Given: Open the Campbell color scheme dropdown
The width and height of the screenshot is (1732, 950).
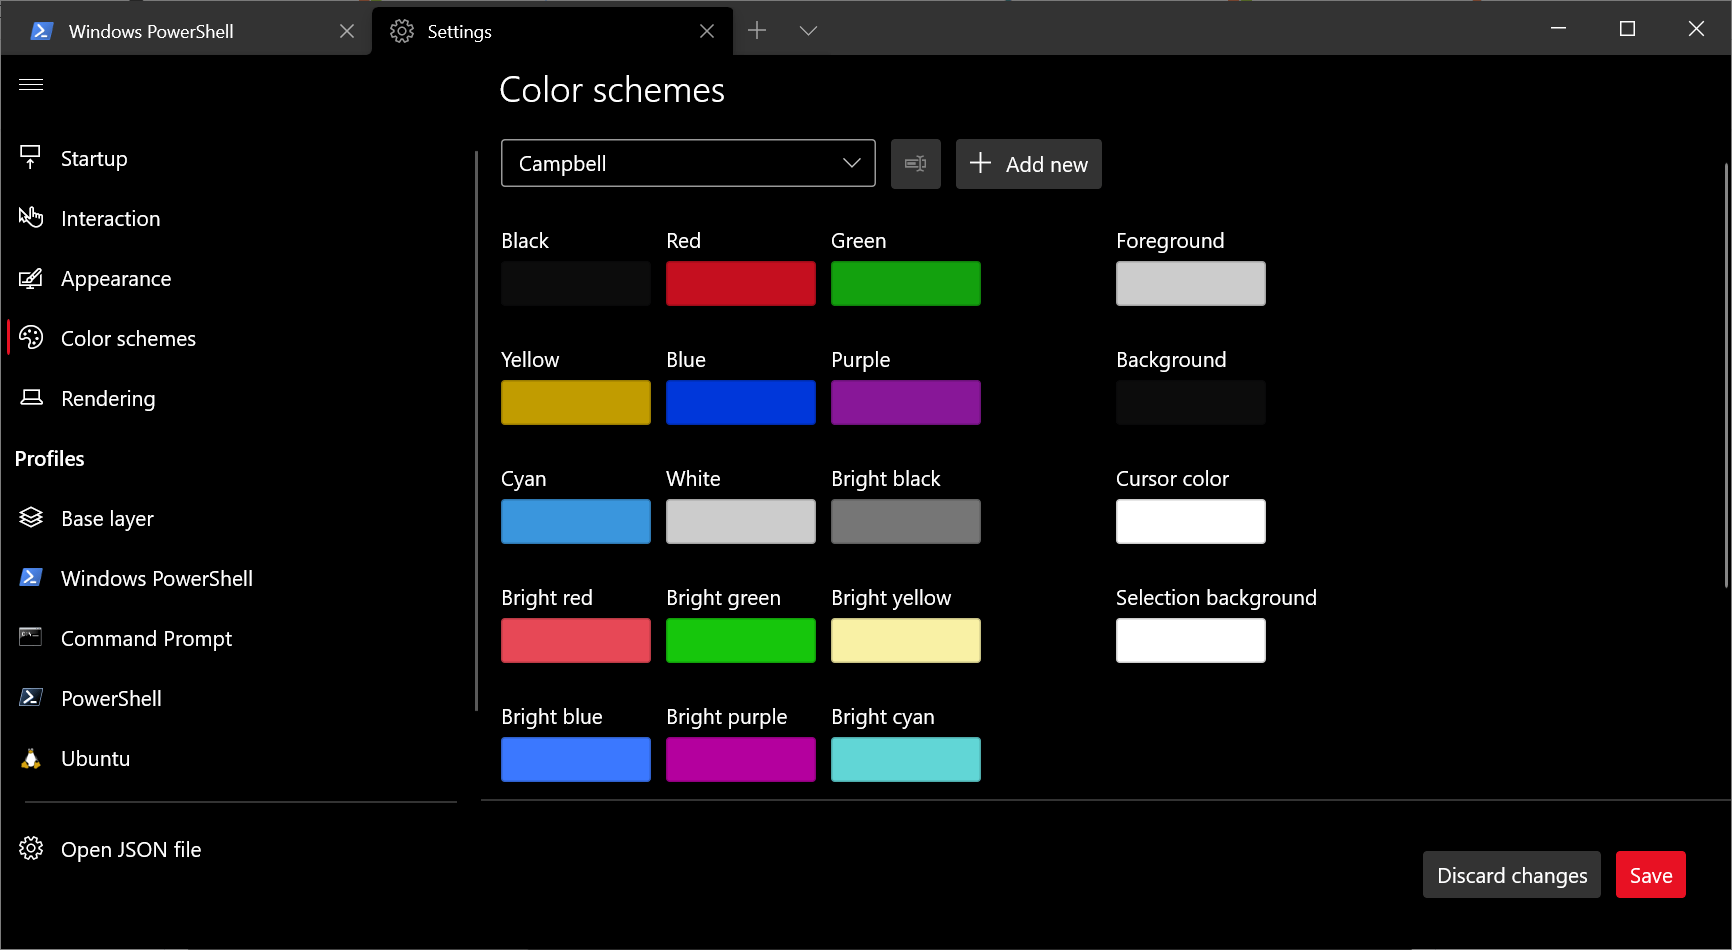Looking at the screenshot, I should [x=687, y=163].
